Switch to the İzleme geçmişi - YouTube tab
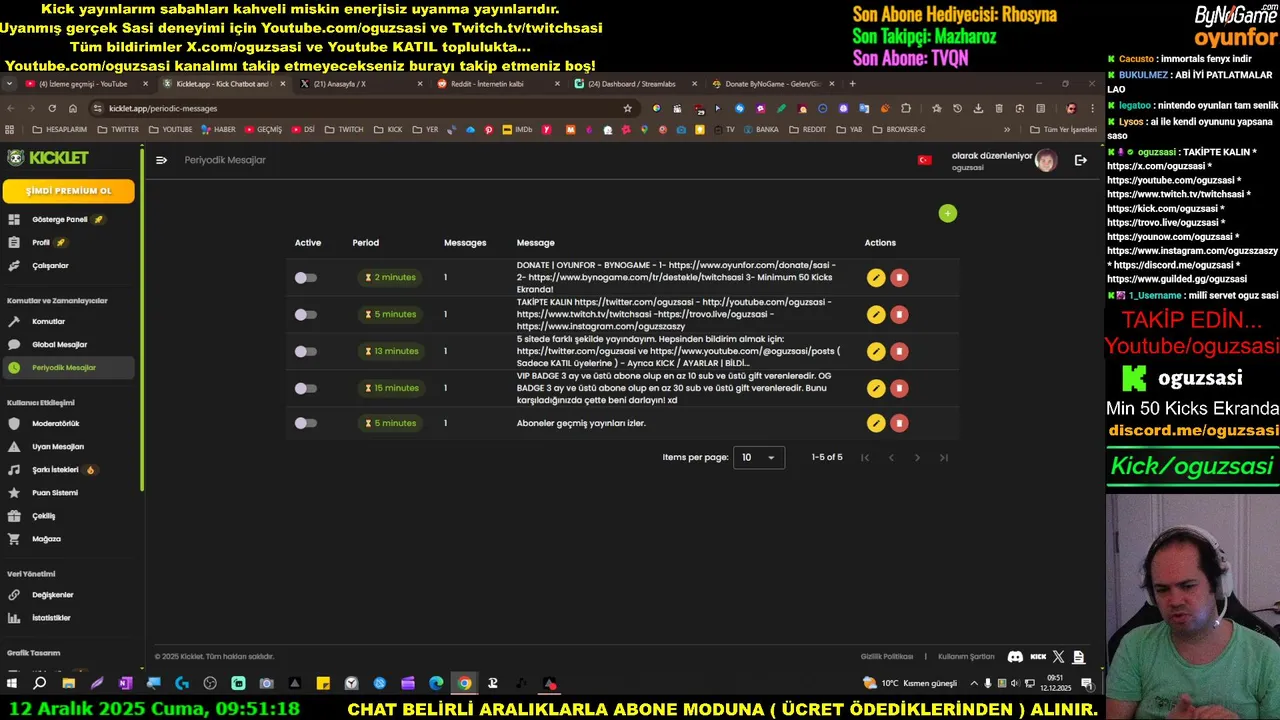1280x720 pixels. pos(86,84)
